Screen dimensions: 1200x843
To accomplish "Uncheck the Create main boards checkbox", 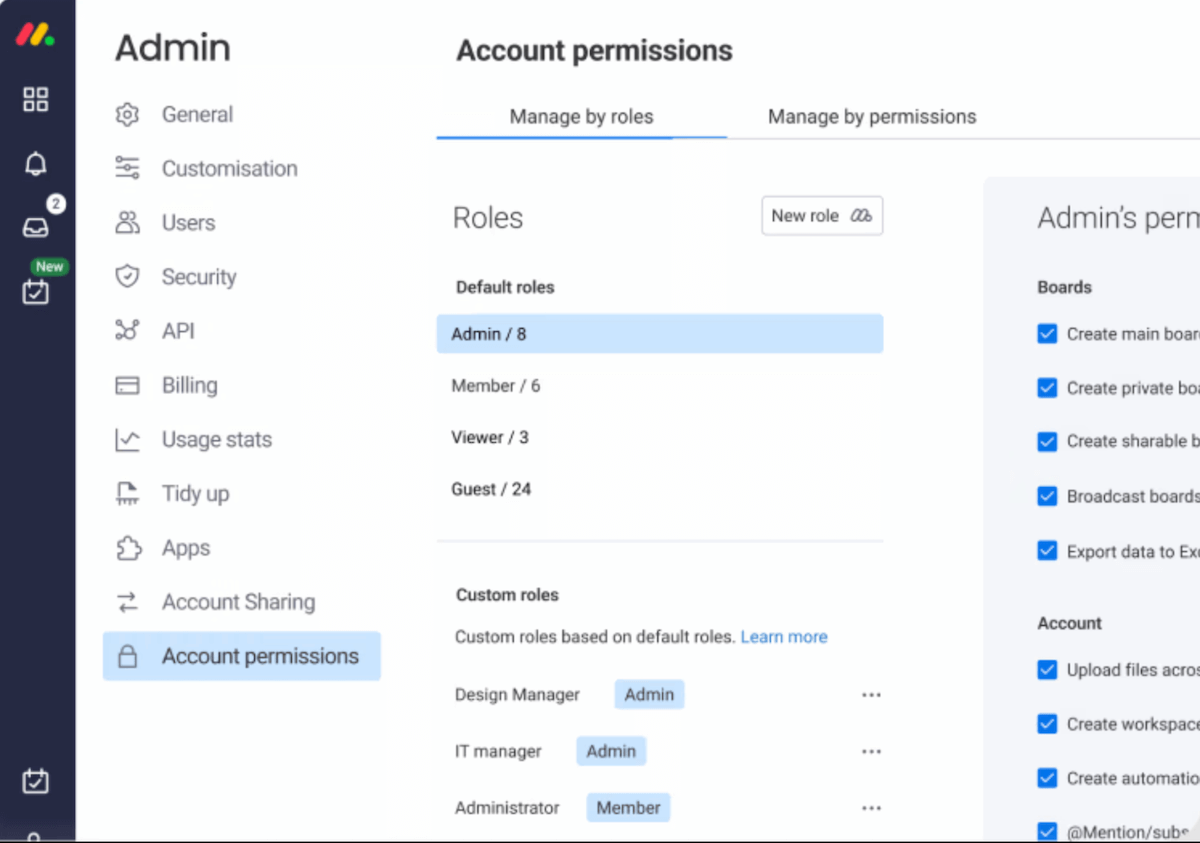I will pos(1047,334).
